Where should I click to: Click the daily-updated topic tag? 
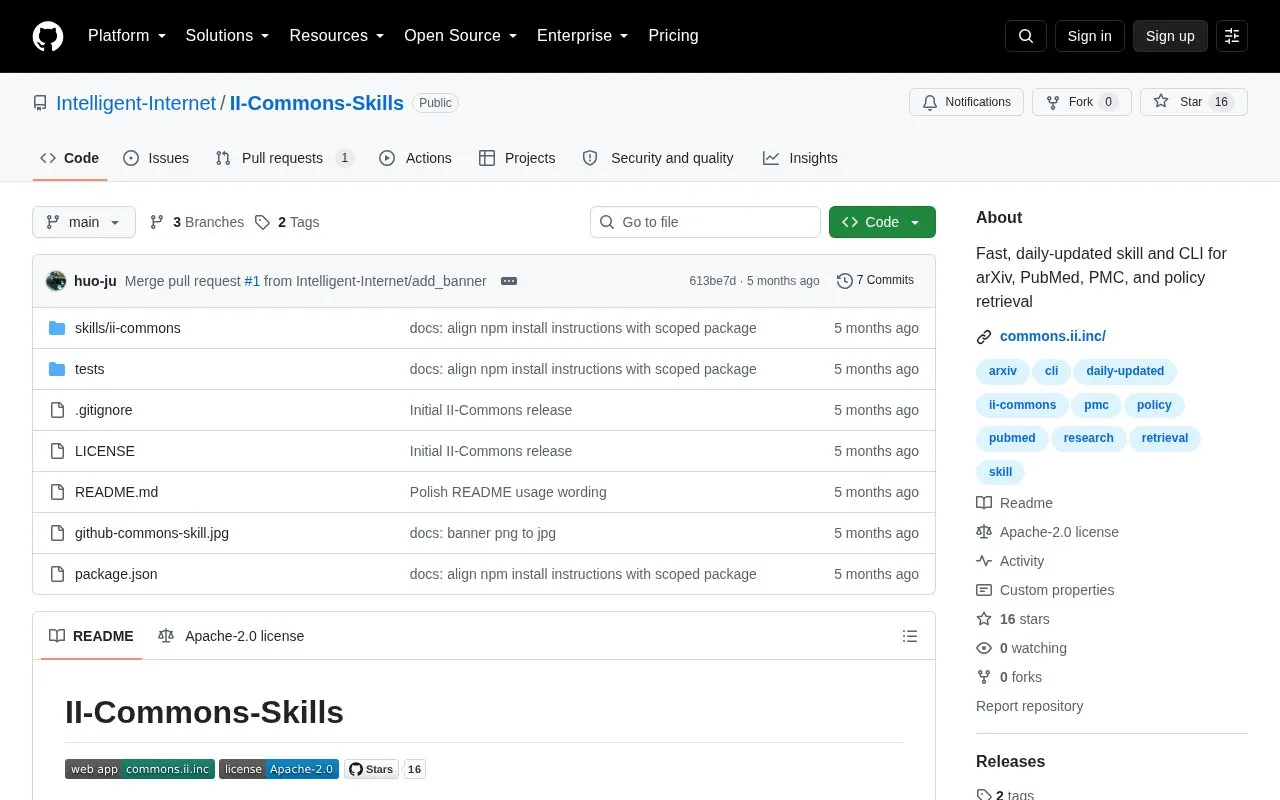click(x=1125, y=371)
